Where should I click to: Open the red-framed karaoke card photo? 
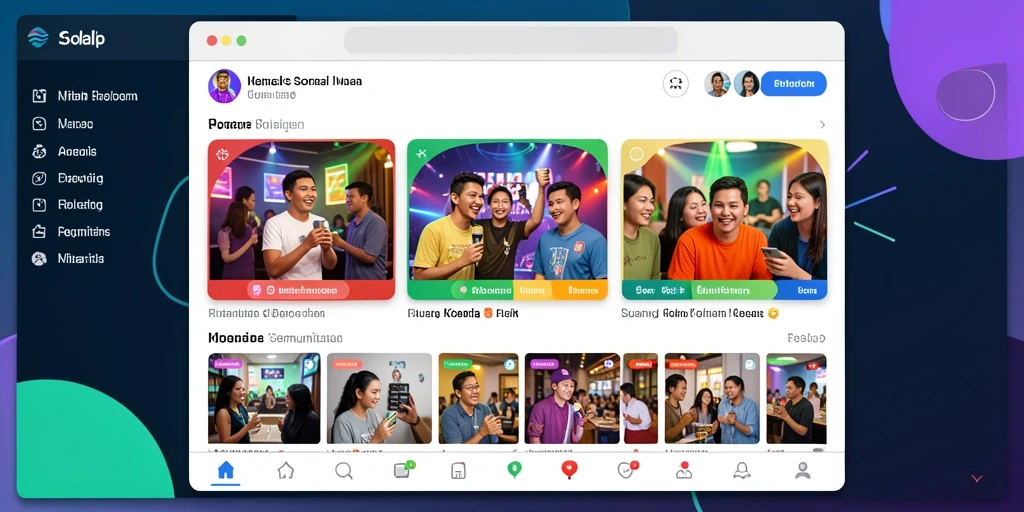point(301,210)
